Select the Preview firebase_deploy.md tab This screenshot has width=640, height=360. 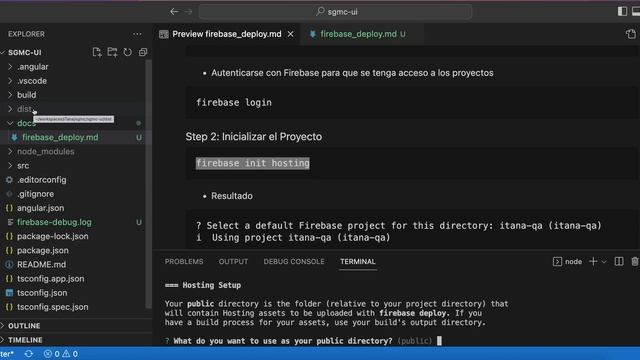(x=227, y=34)
